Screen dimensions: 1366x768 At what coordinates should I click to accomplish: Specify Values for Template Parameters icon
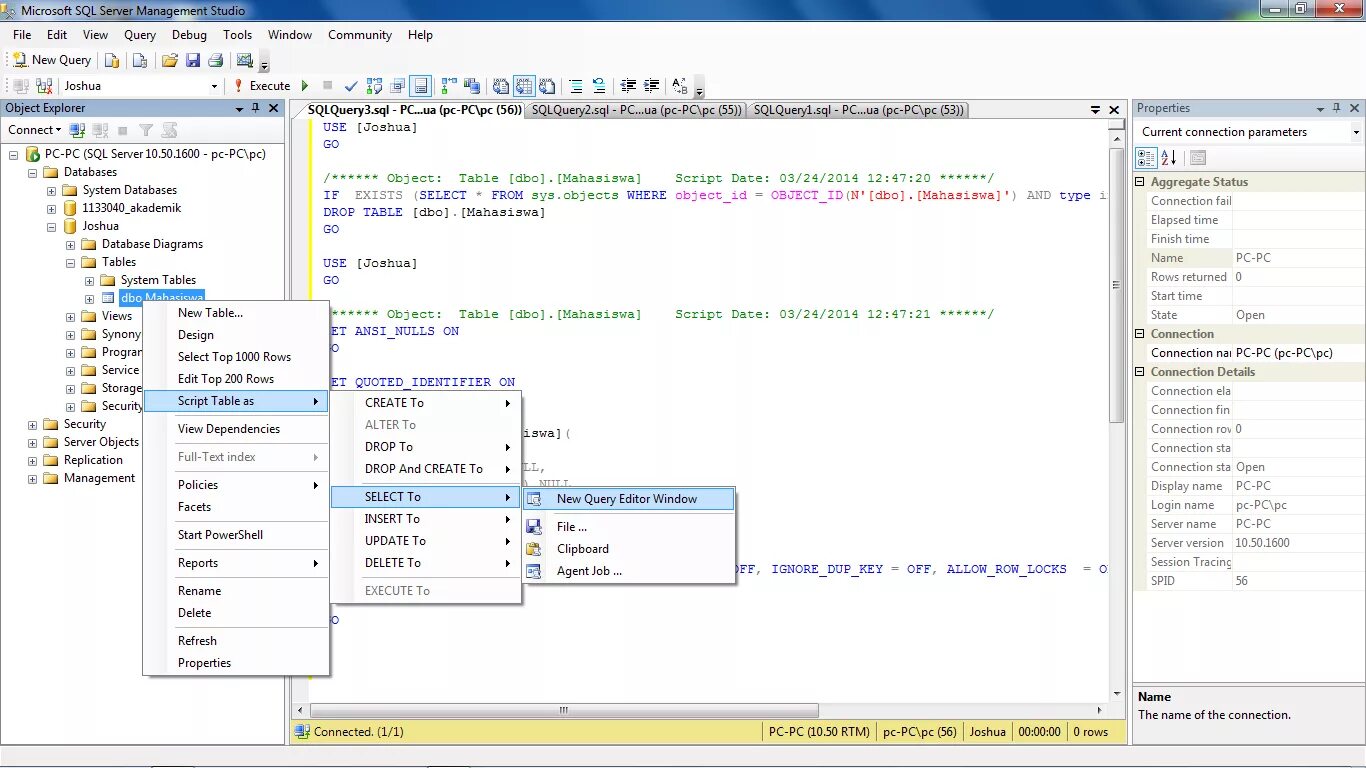click(x=680, y=86)
